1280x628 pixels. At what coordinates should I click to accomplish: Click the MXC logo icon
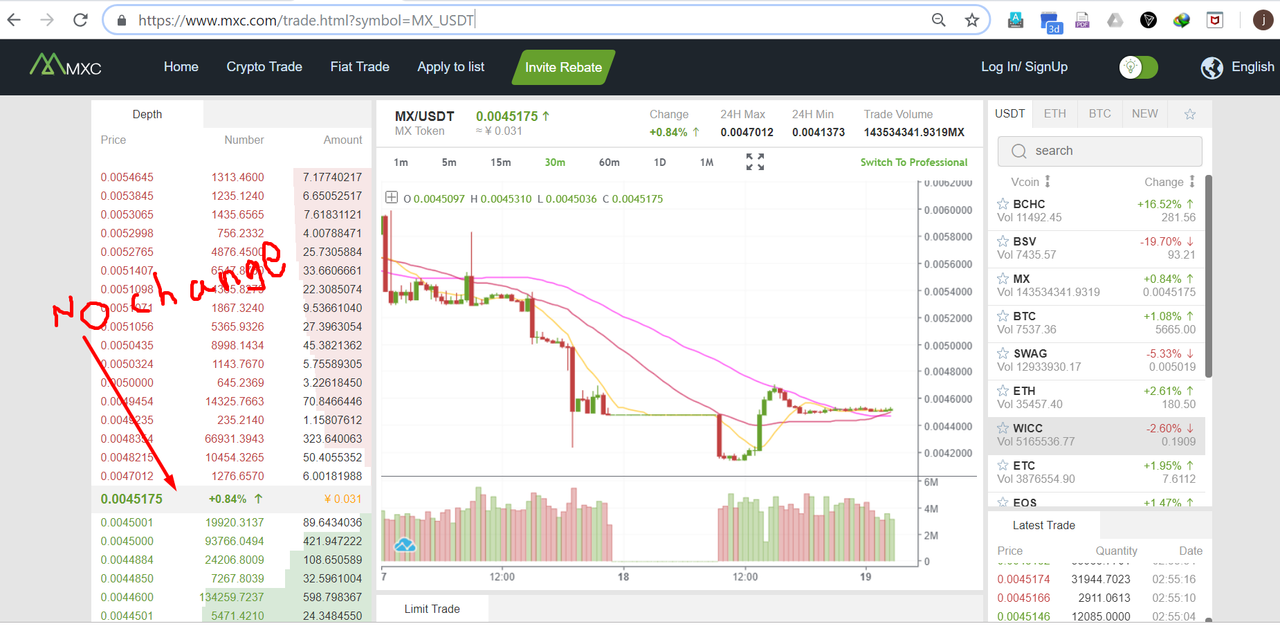tap(46, 66)
